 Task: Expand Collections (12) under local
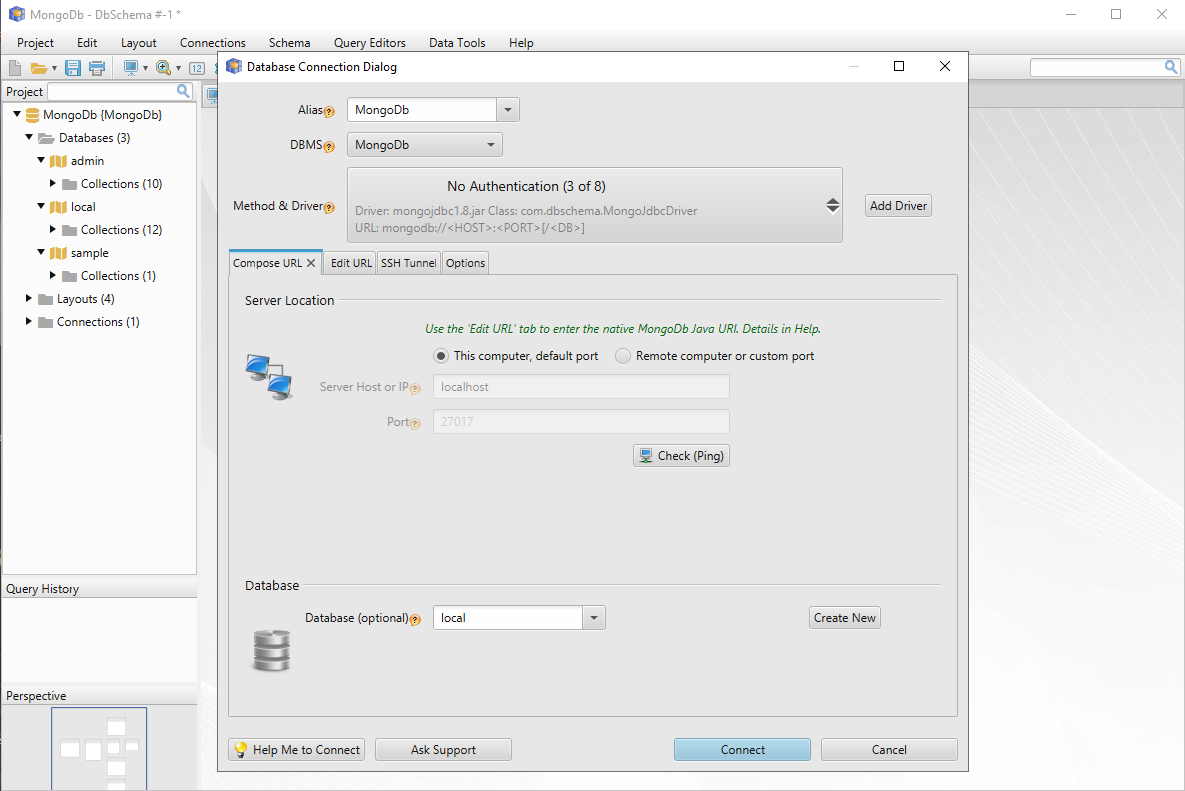click(53, 229)
